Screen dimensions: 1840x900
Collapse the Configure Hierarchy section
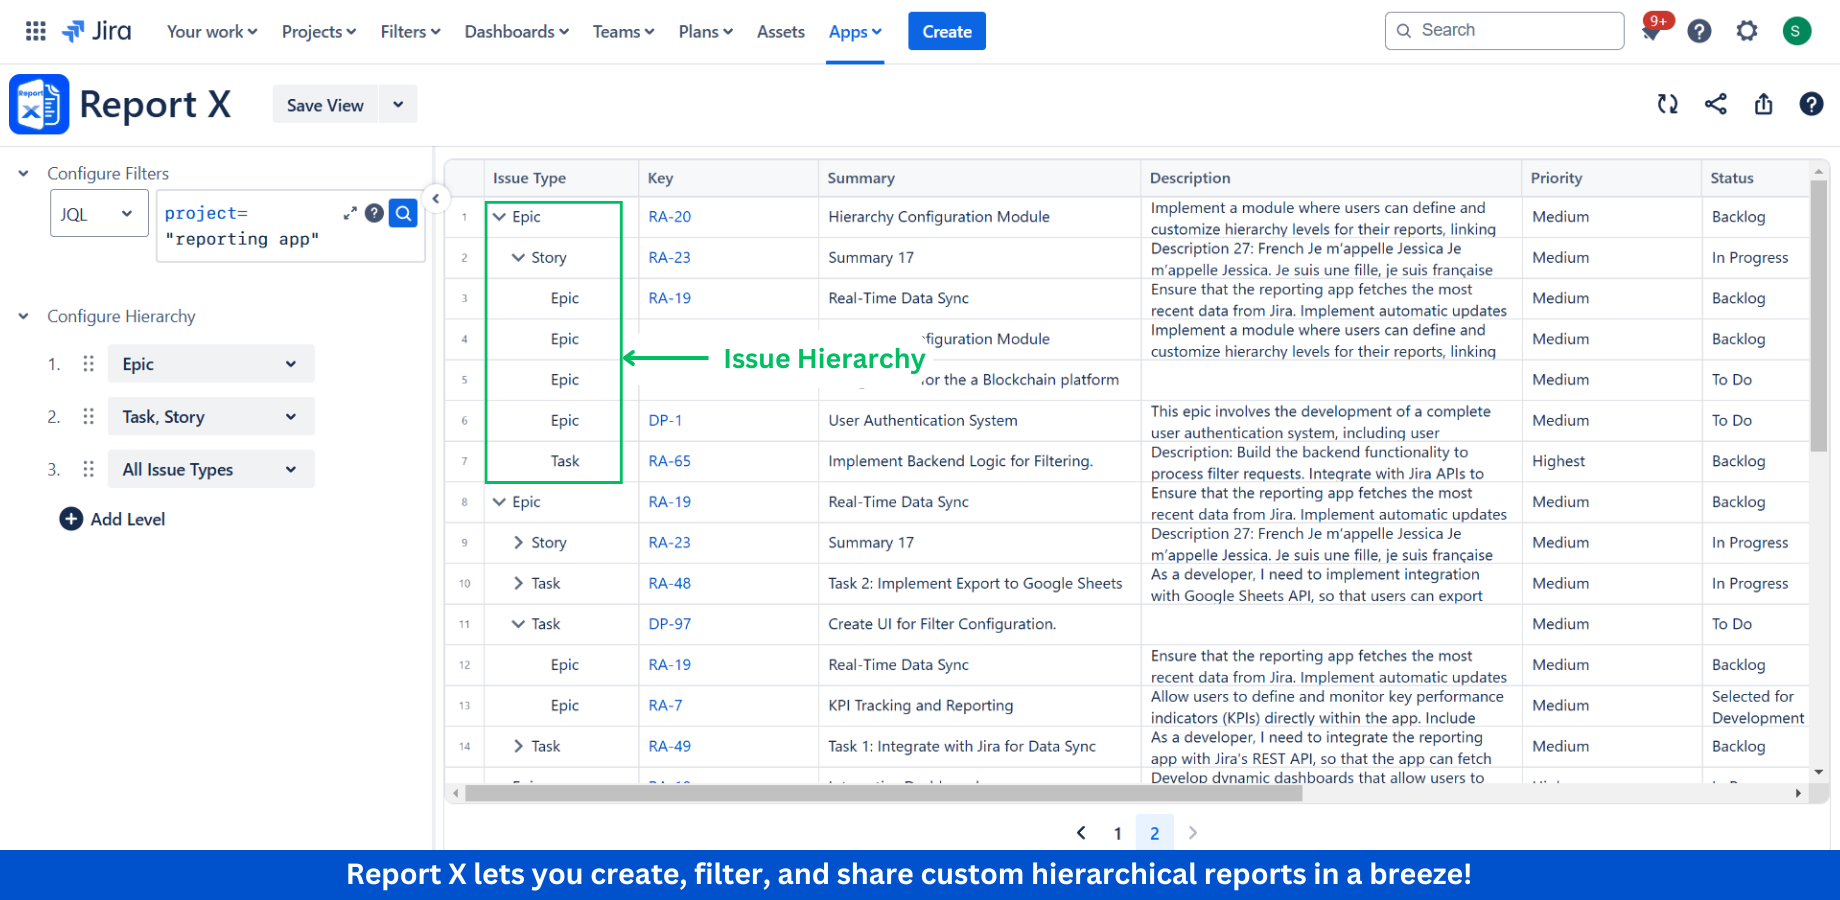23,316
